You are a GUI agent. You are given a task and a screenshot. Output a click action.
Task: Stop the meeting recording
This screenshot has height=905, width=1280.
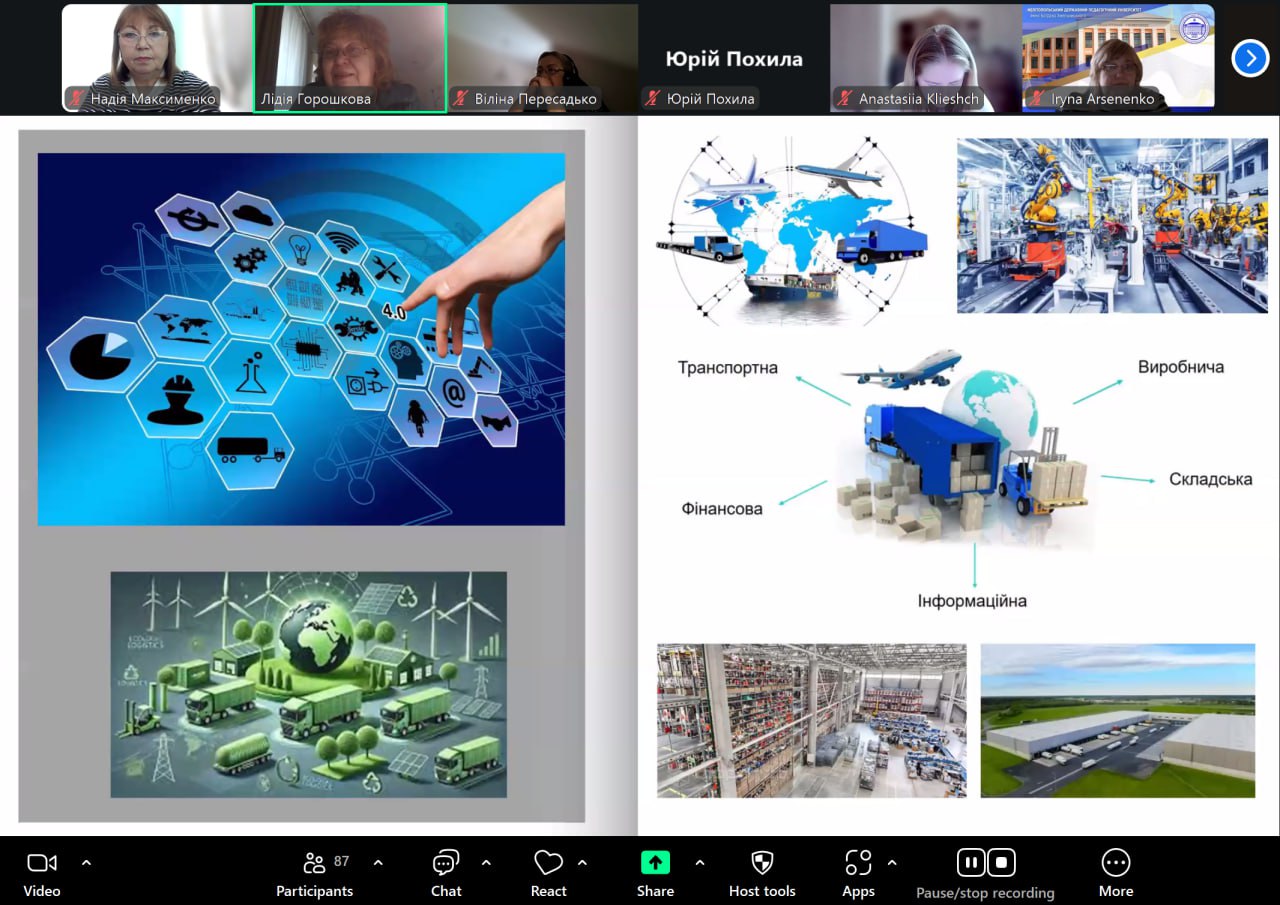pos(1002,862)
